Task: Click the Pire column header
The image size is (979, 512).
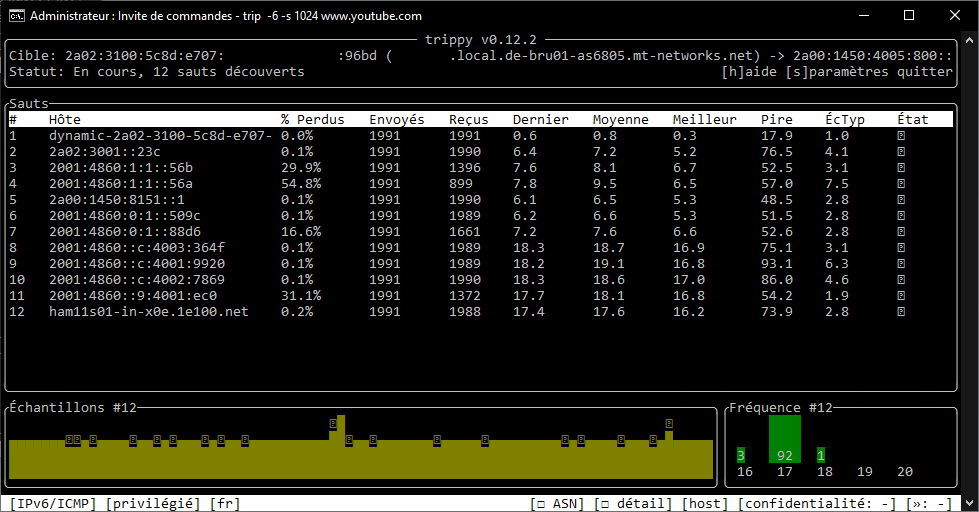Action: point(777,119)
